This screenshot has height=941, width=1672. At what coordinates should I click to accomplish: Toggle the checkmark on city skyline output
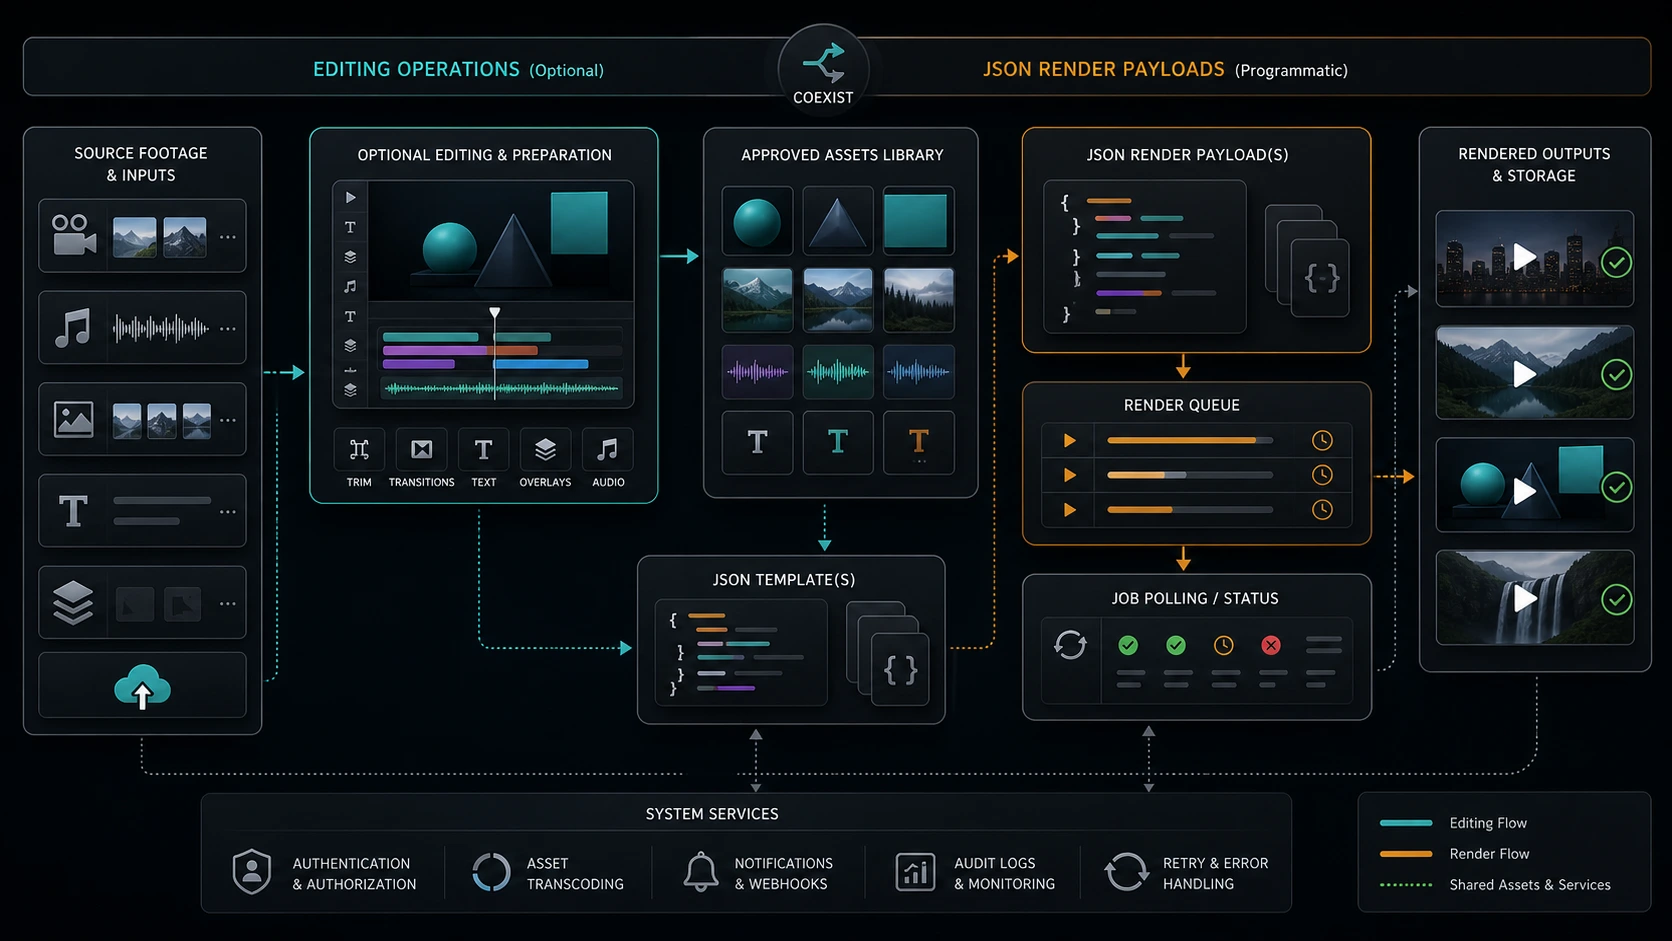tap(1616, 262)
